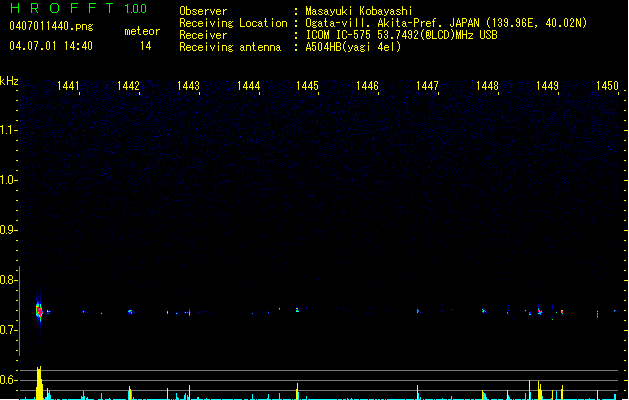Click the tallest yellow intensity bar at bottom left
Image resolution: width=629 pixels, height=400 pixels.
click(39, 383)
